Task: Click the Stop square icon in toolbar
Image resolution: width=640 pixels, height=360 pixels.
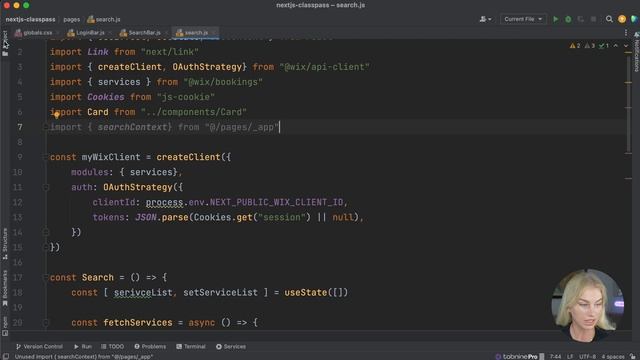Action: pos(593,19)
